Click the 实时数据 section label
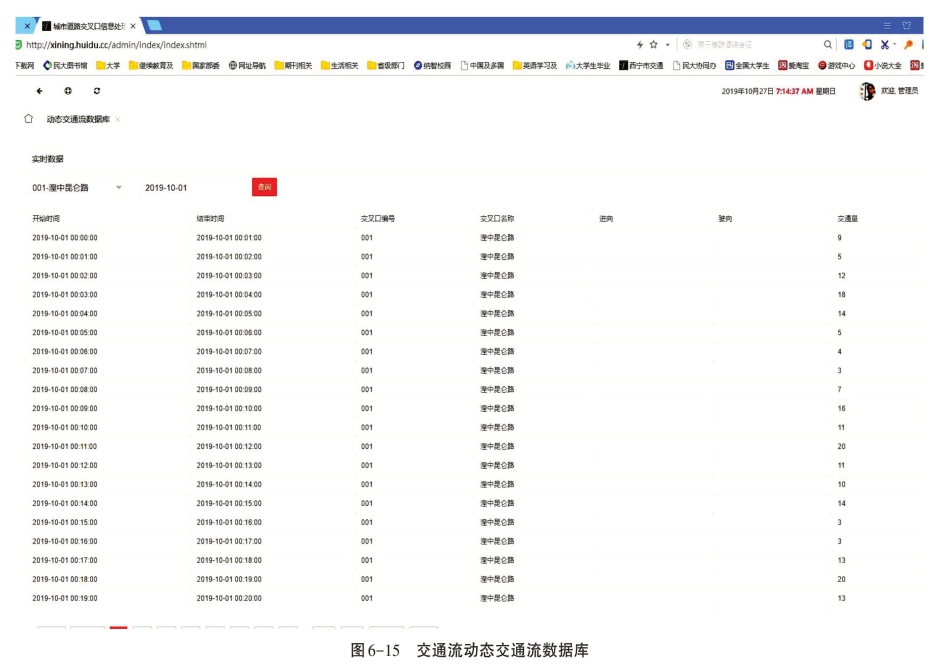Viewport: 934px width, 670px height. [x=48, y=159]
